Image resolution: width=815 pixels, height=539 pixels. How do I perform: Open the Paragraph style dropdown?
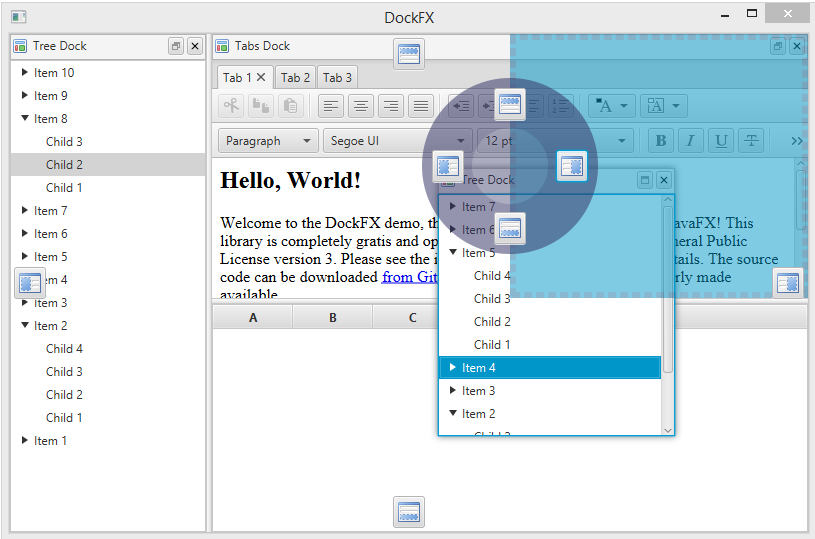(268, 140)
